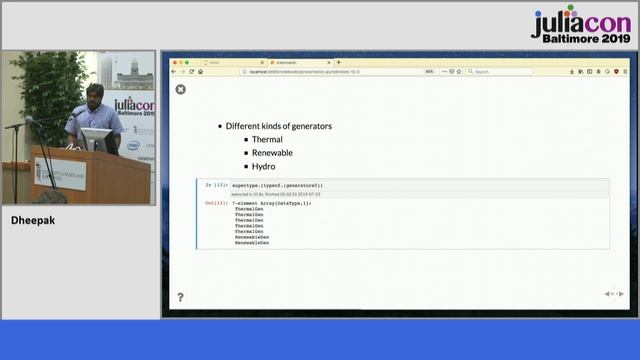Close the Home browser tab
This screenshot has width=640, height=360.
click(262, 62)
